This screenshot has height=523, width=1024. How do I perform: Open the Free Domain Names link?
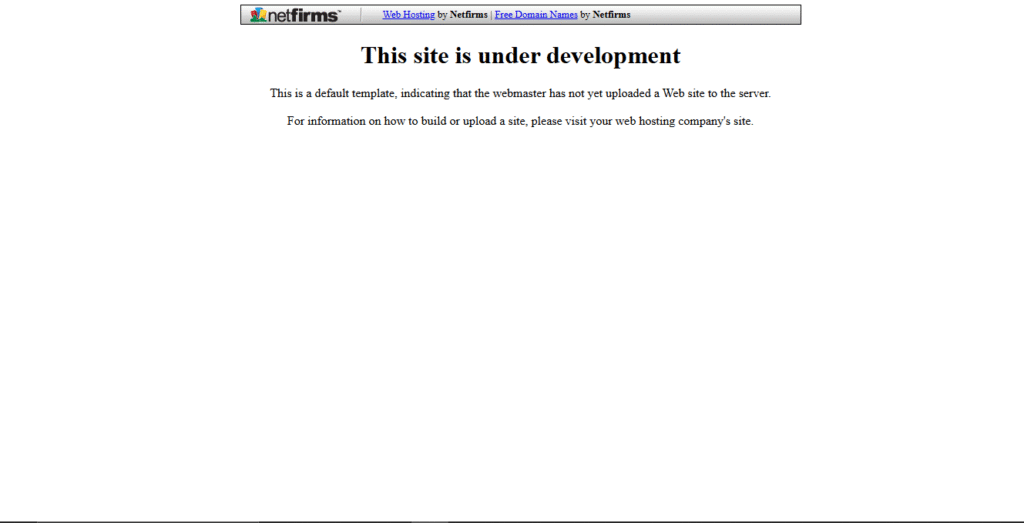point(536,15)
